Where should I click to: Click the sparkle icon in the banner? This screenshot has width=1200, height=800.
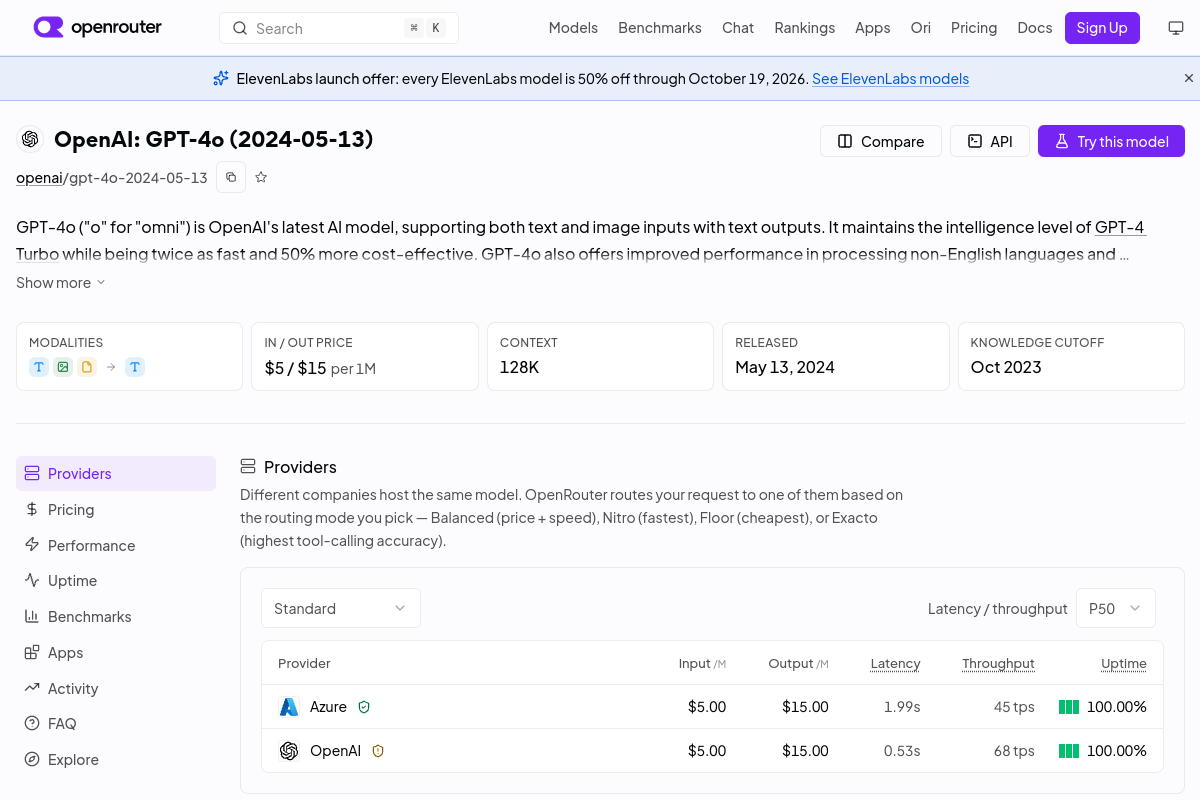[221, 78]
